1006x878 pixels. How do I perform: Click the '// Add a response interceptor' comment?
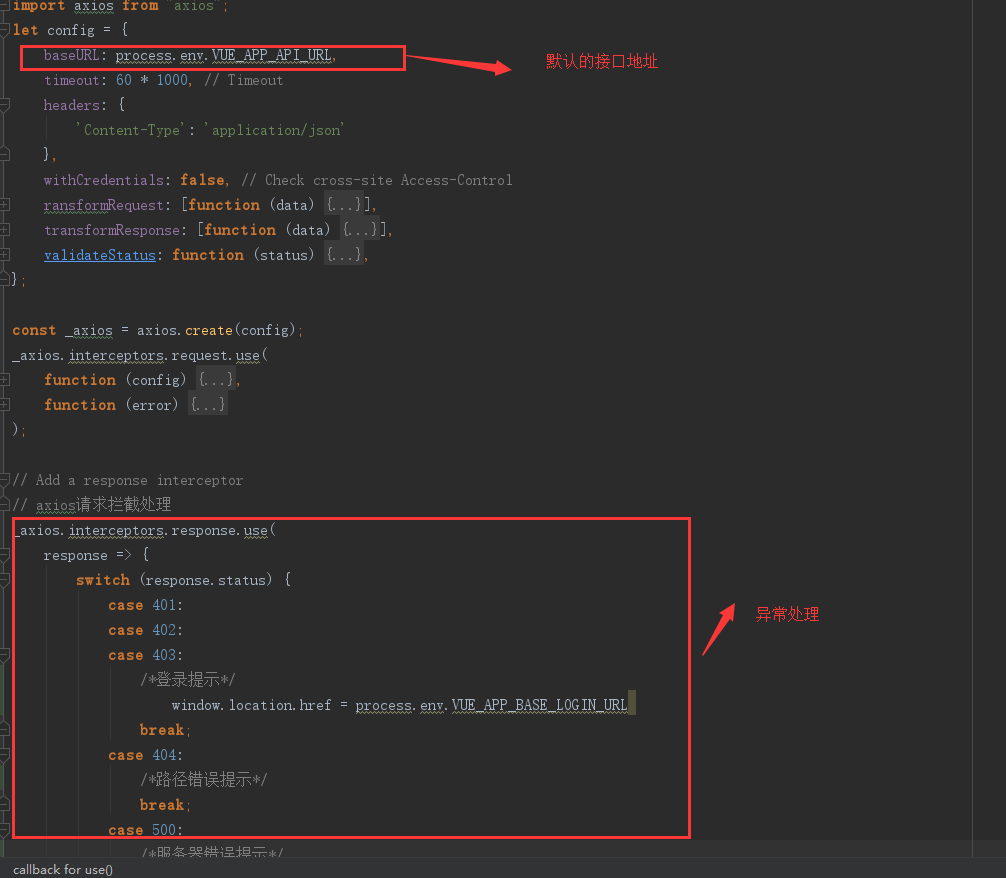128,480
